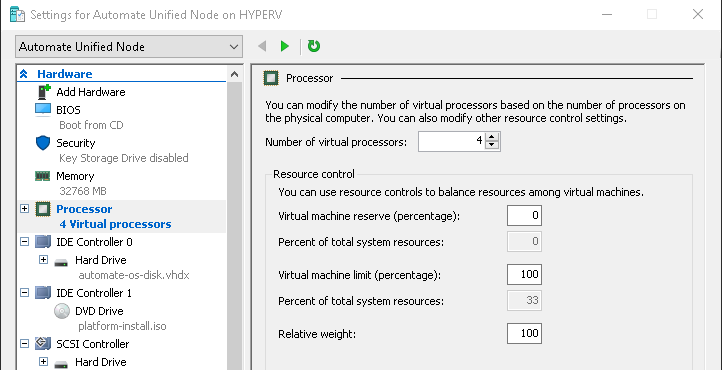
Task: Collapse the Hardware section chevron
Action: click(24, 74)
